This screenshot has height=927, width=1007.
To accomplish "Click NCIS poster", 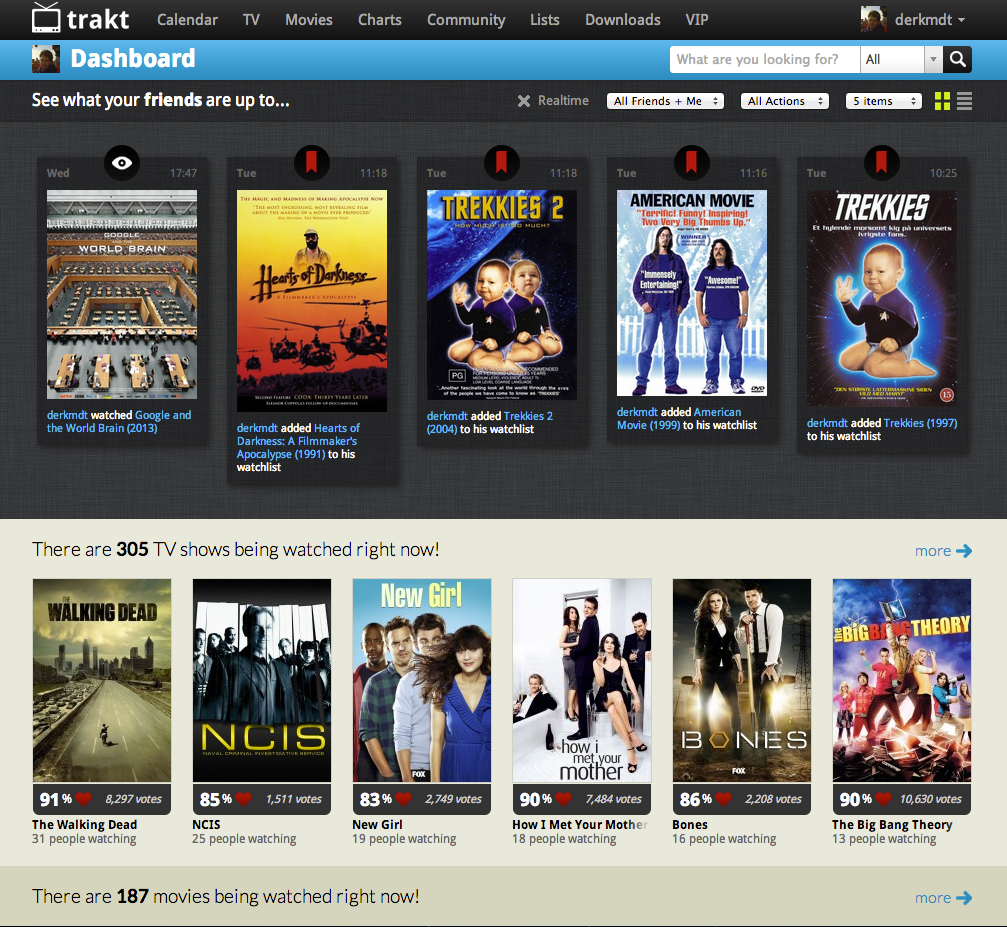I will [x=262, y=680].
